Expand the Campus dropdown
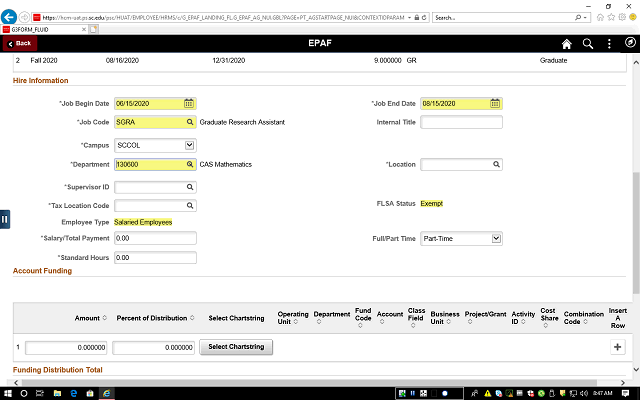Viewport: 640px width, 400px height. (x=189, y=145)
